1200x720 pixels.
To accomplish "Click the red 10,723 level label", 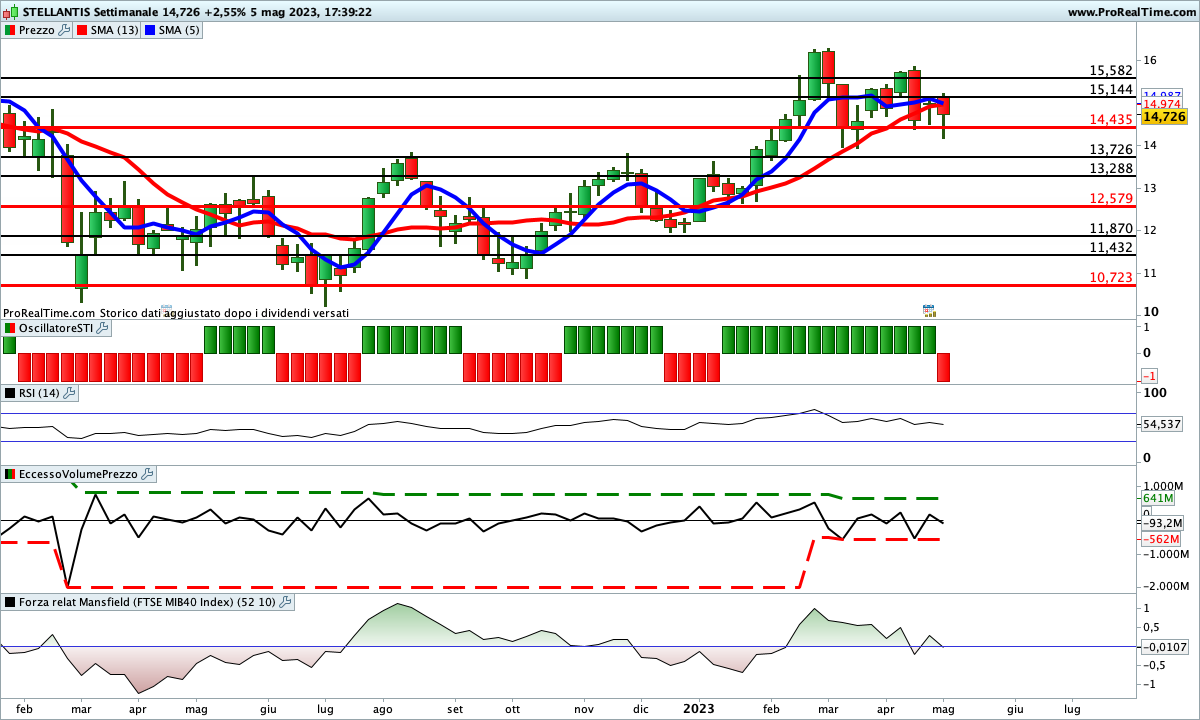I will tap(1111, 277).
